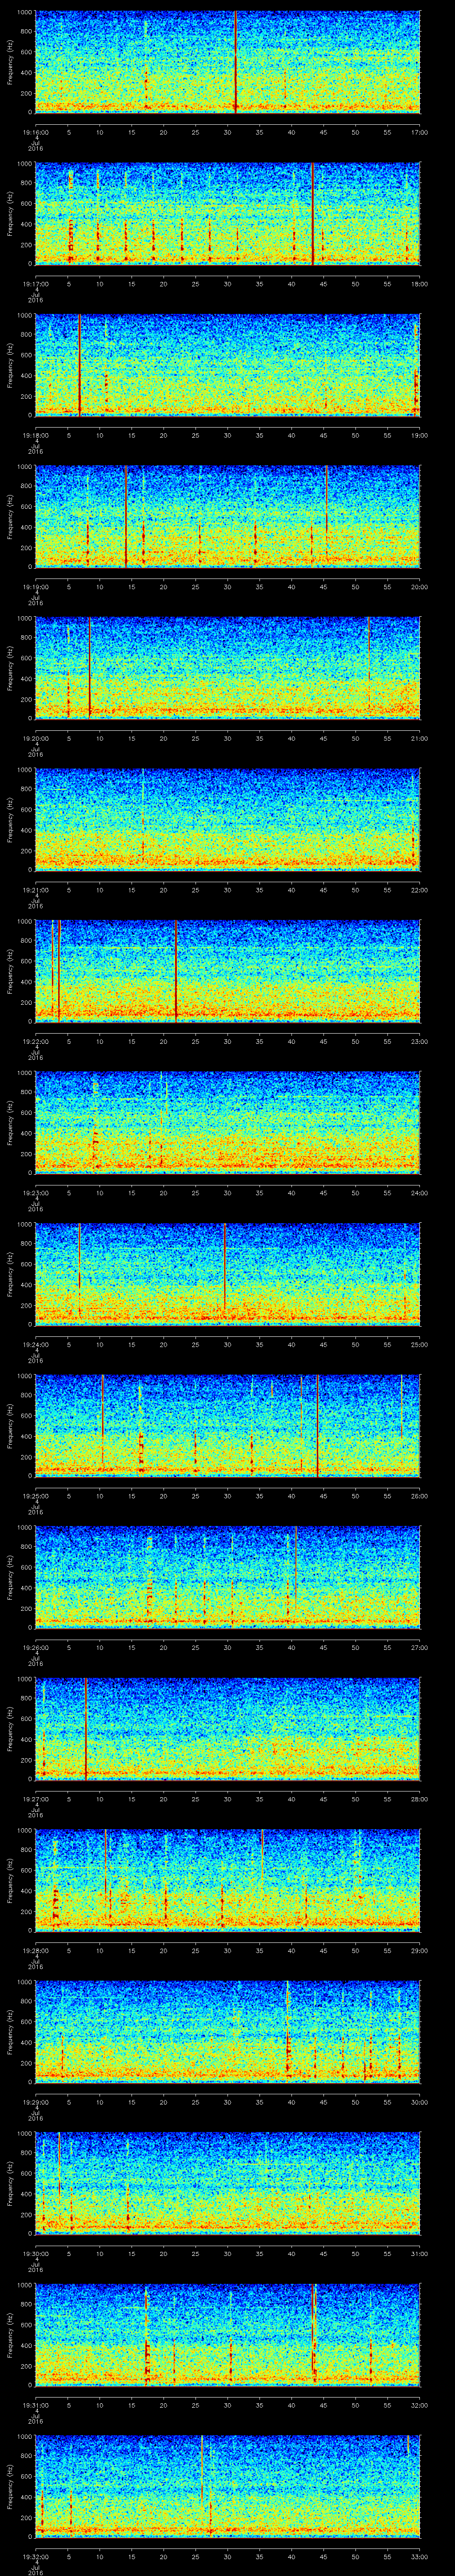Click the 19:32:00 start time label
The width and height of the screenshot is (455, 2576).
36,2556
